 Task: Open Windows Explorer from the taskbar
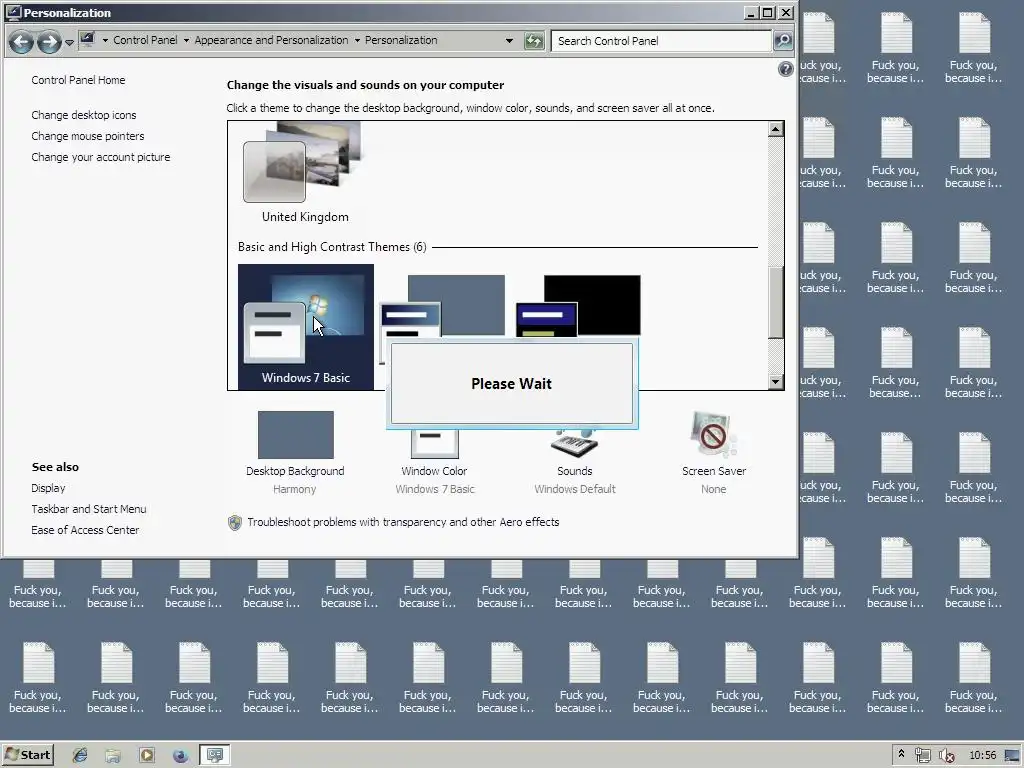coord(113,756)
